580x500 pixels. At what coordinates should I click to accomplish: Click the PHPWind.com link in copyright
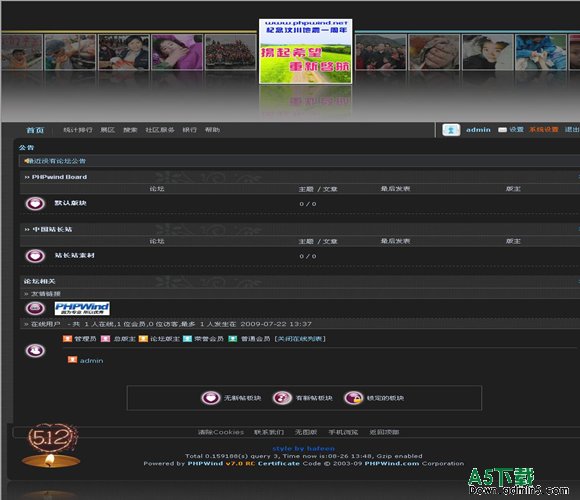click(392, 463)
